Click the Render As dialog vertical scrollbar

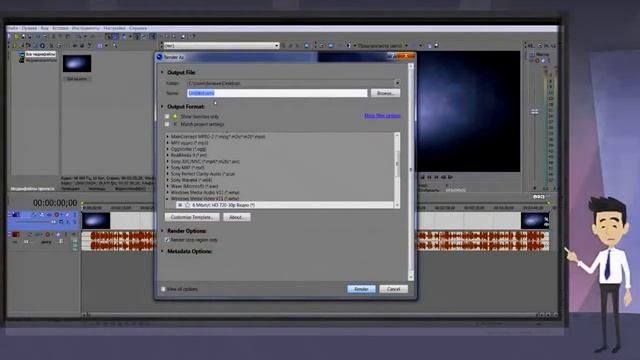(411, 171)
